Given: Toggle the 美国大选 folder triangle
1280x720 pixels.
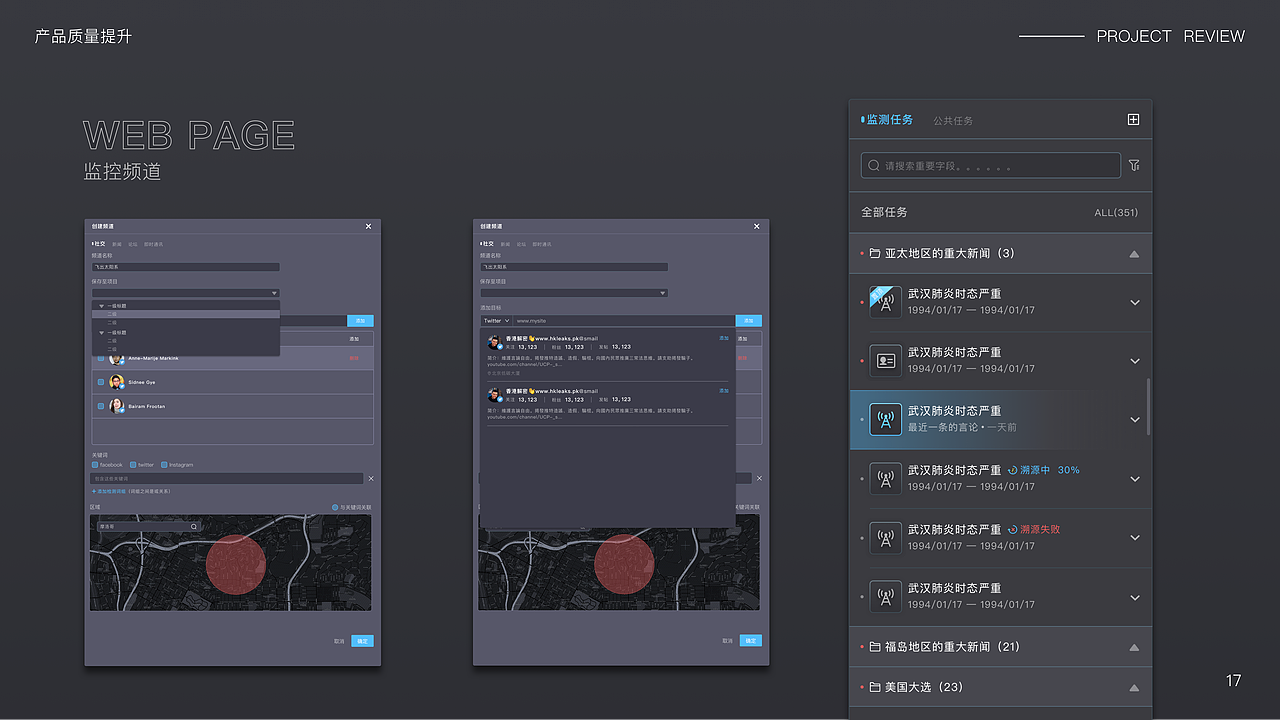Looking at the screenshot, I should (x=1134, y=688).
